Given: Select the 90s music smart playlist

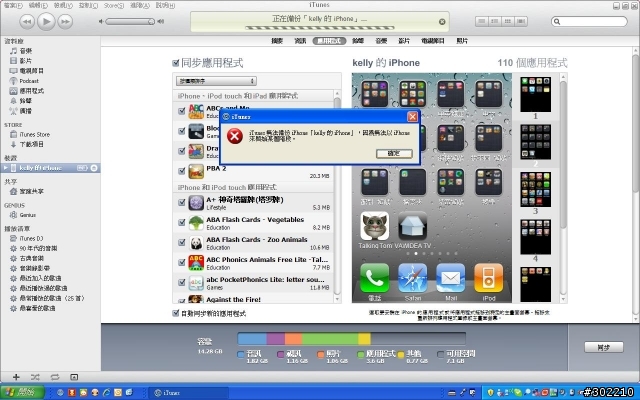Looking at the screenshot, I should pos(38,248).
